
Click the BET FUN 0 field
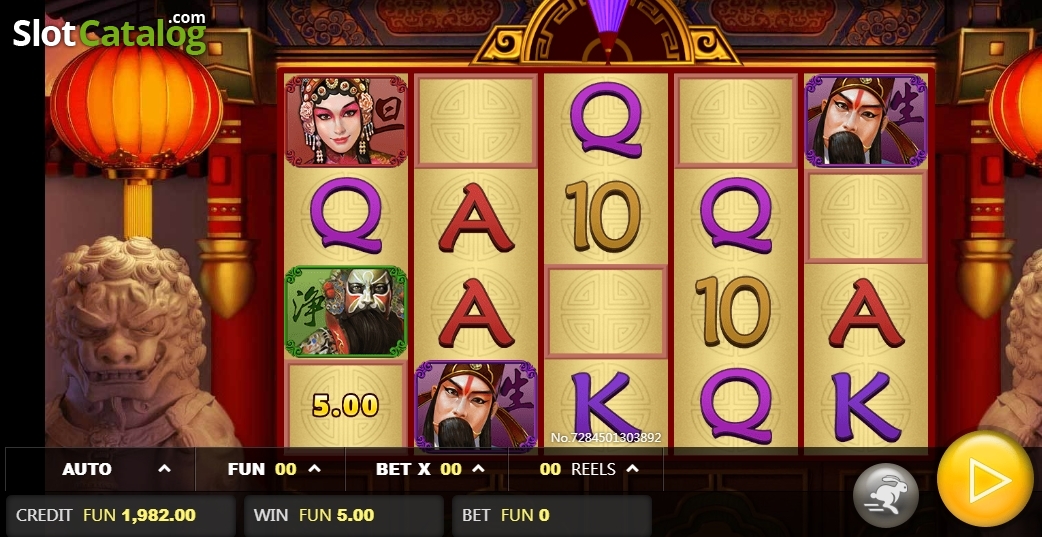click(552, 515)
